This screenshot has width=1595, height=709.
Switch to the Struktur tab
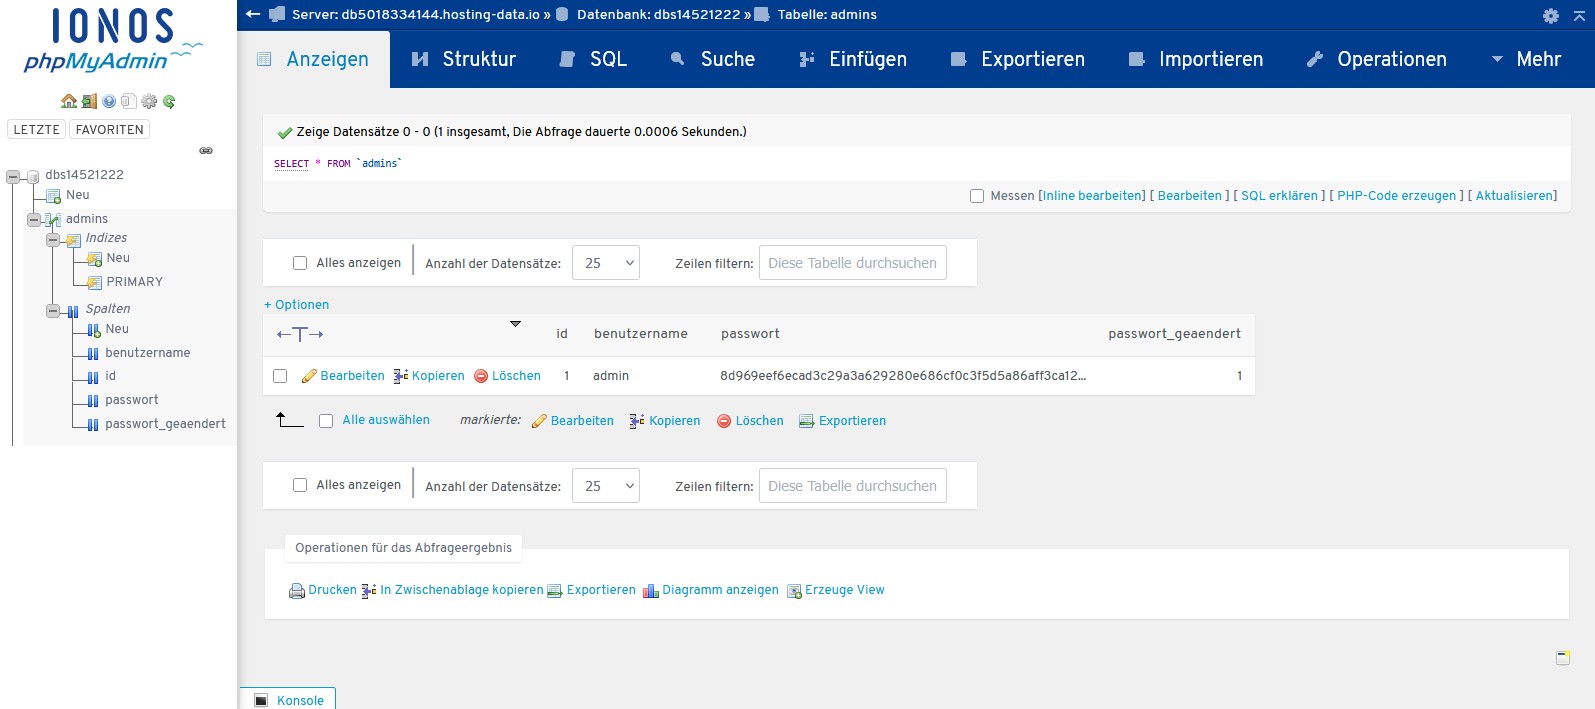464,59
